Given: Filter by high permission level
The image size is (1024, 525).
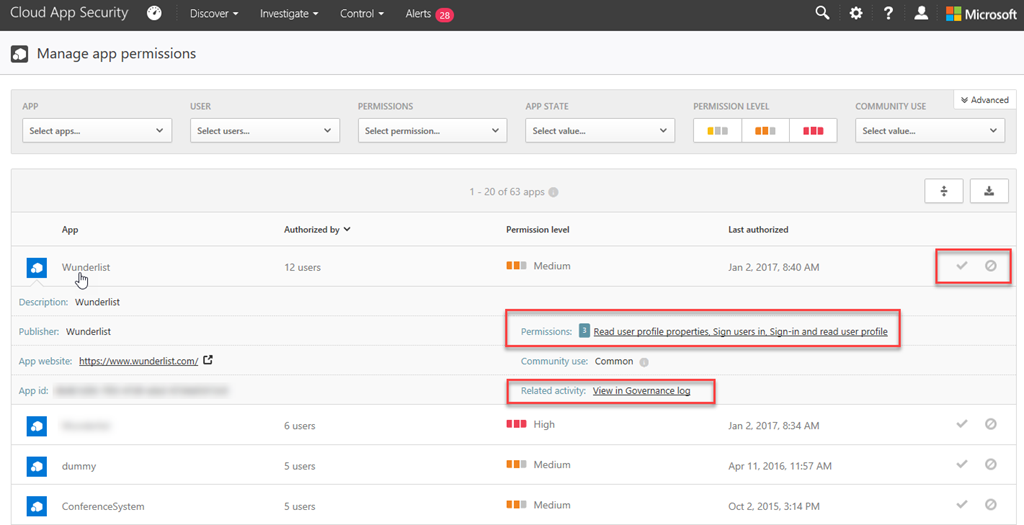Looking at the screenshot, I should 813,131.
